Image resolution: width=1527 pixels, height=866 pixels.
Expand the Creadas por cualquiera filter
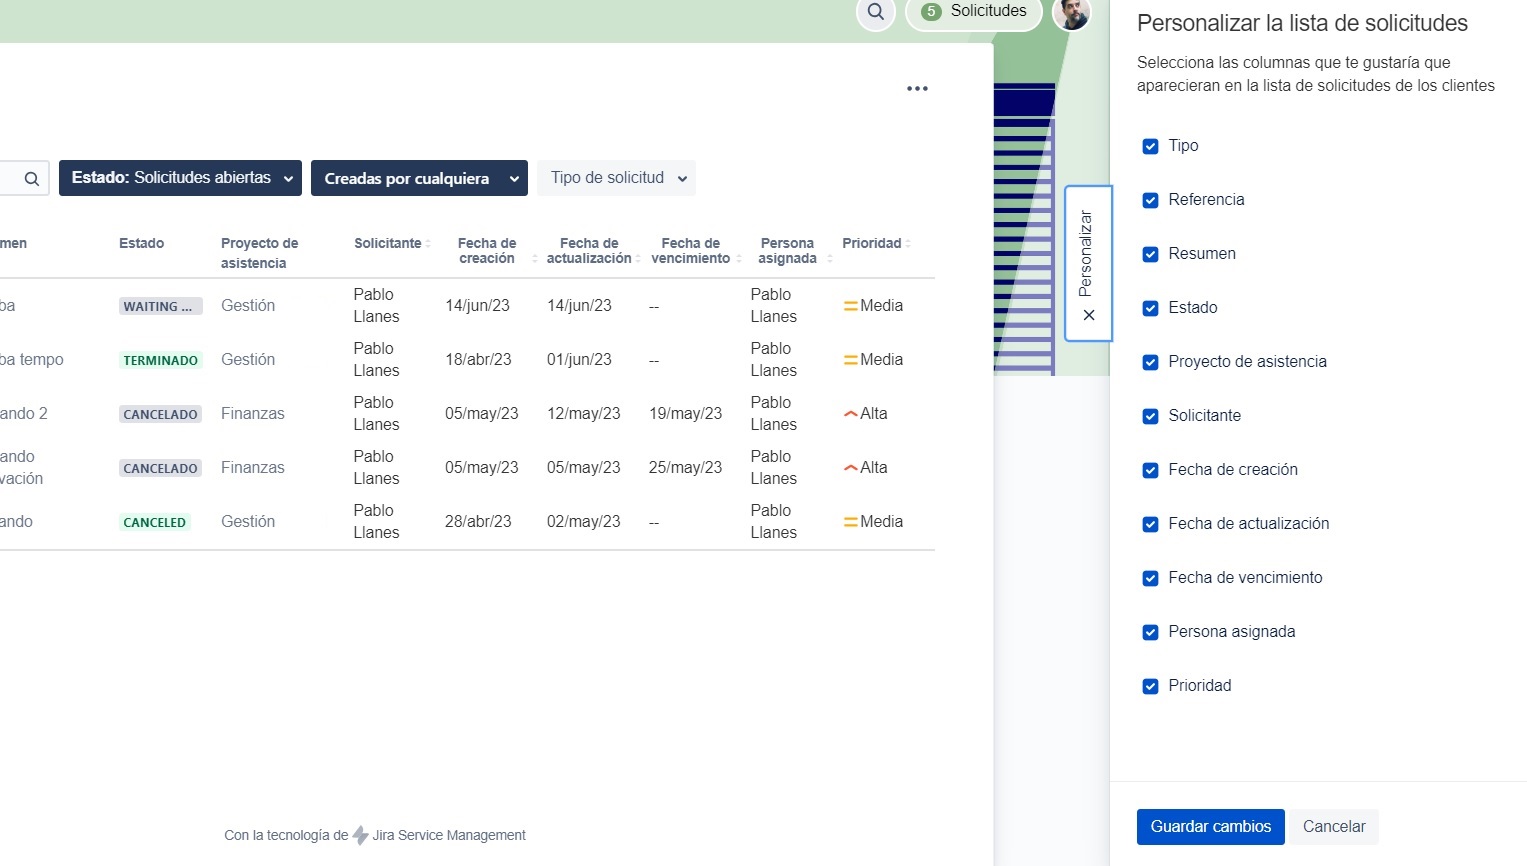[x=419, y=178]
